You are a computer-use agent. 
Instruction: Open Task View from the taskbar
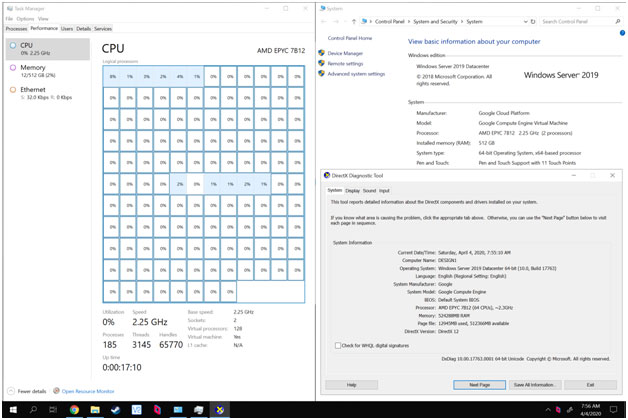coord(53,410)
